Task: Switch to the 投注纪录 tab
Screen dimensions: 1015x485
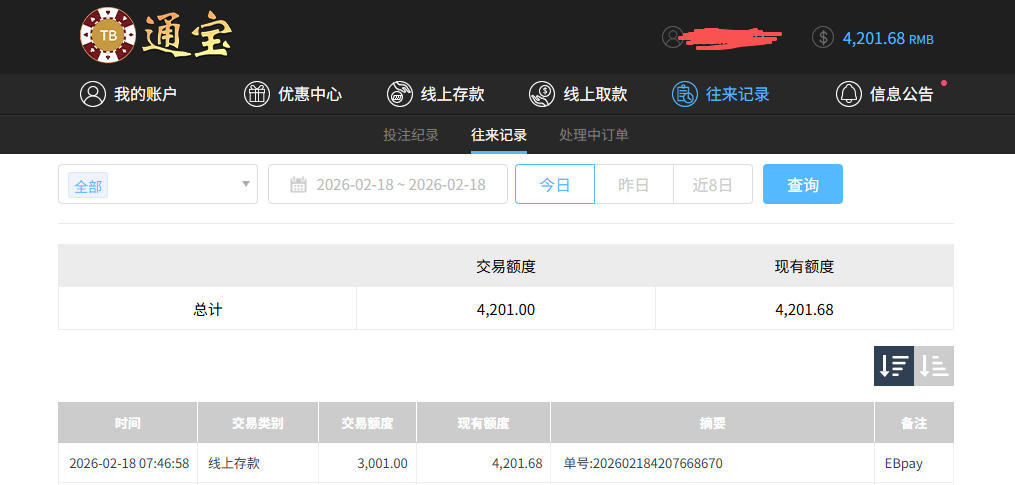Action: (x=411, y=135)
